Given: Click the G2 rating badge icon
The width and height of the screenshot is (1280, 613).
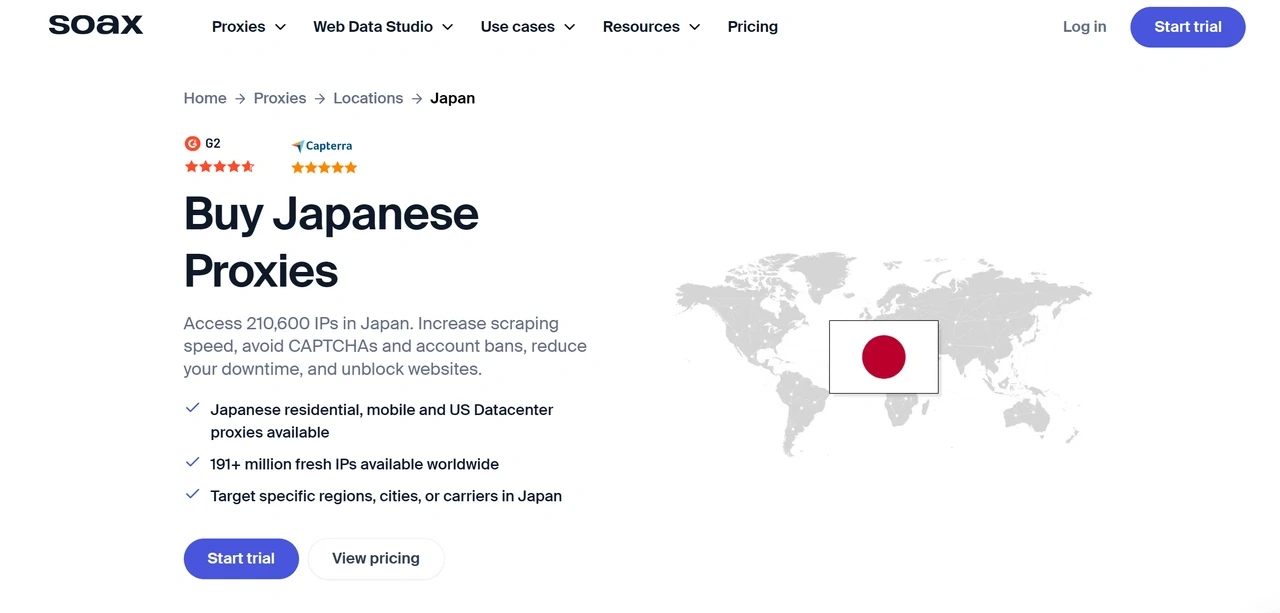Looking at the screenshot, I should 192,143.
